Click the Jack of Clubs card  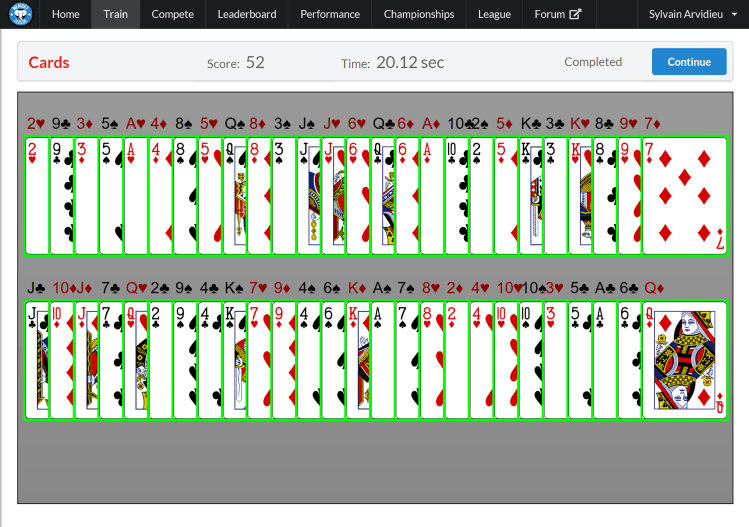pyautogui.click(x=35, y=360)
